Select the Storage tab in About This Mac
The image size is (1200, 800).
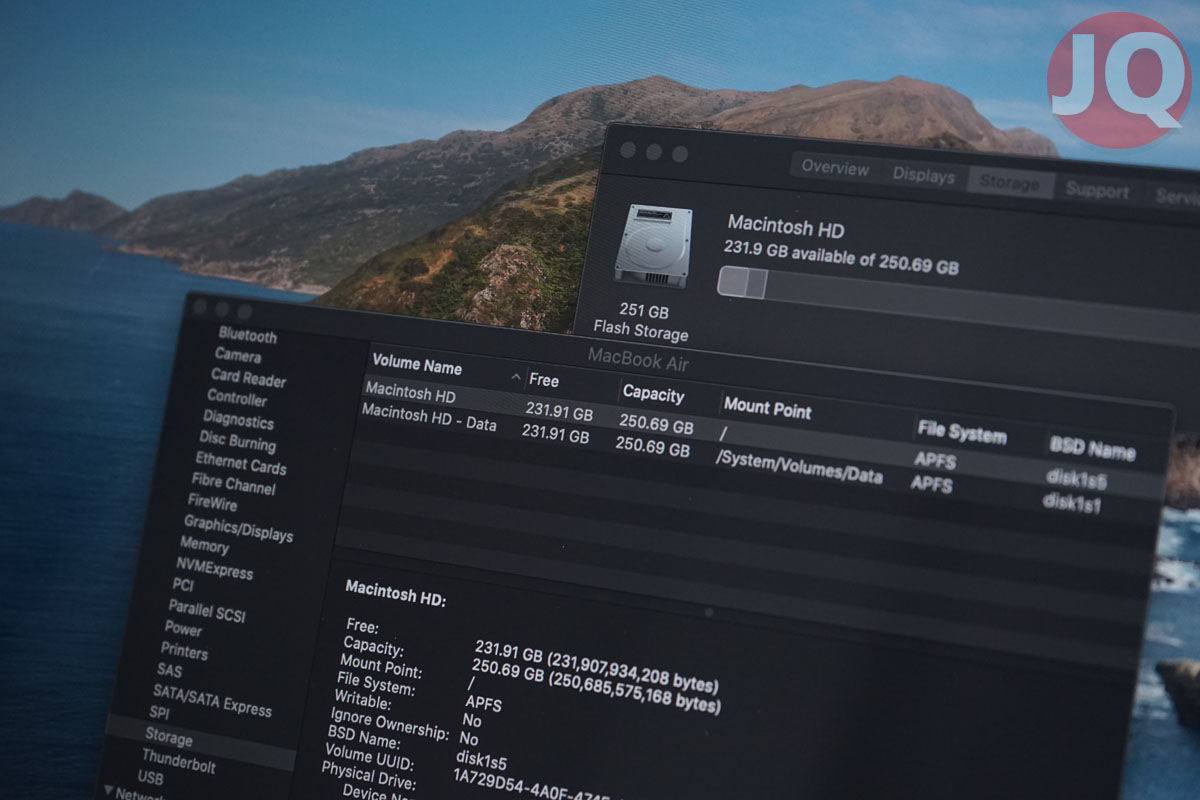point(1009,183)
